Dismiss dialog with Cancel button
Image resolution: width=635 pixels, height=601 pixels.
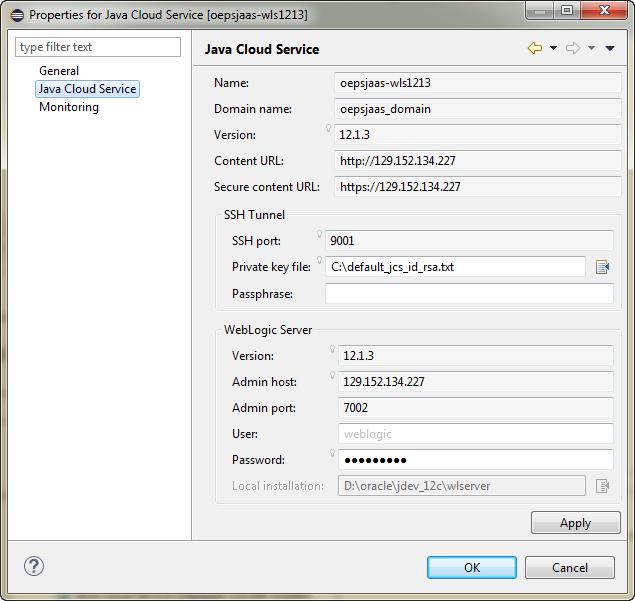point(570,567)
